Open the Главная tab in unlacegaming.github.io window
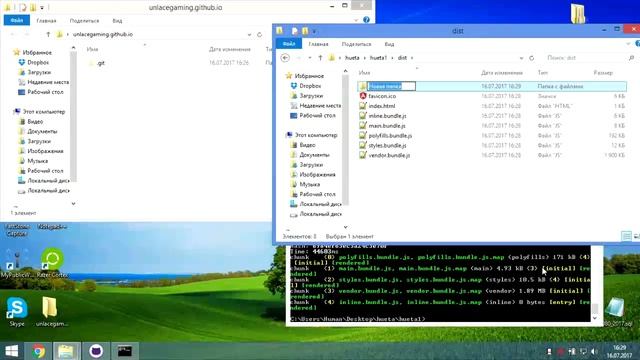The image size is (640, 360). coord(46,21)
